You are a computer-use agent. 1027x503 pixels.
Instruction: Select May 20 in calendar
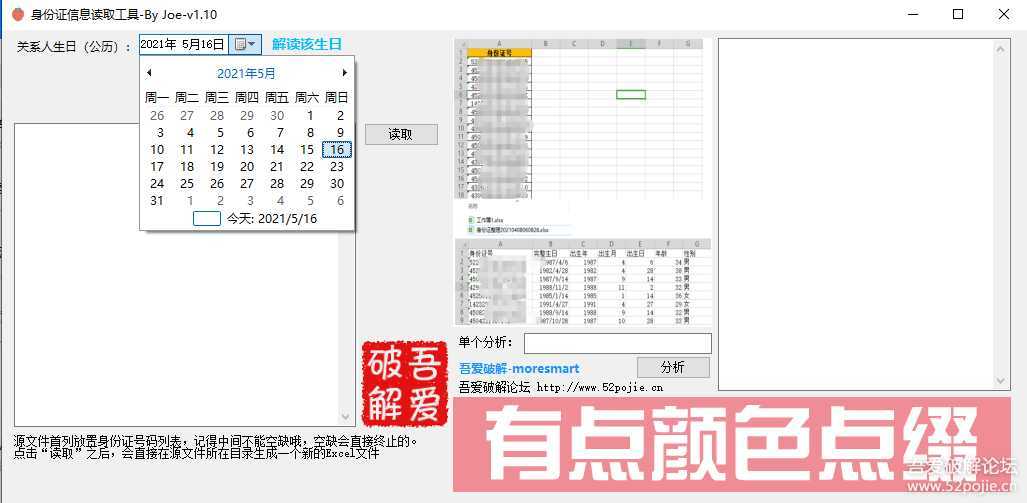coord(247,166)
